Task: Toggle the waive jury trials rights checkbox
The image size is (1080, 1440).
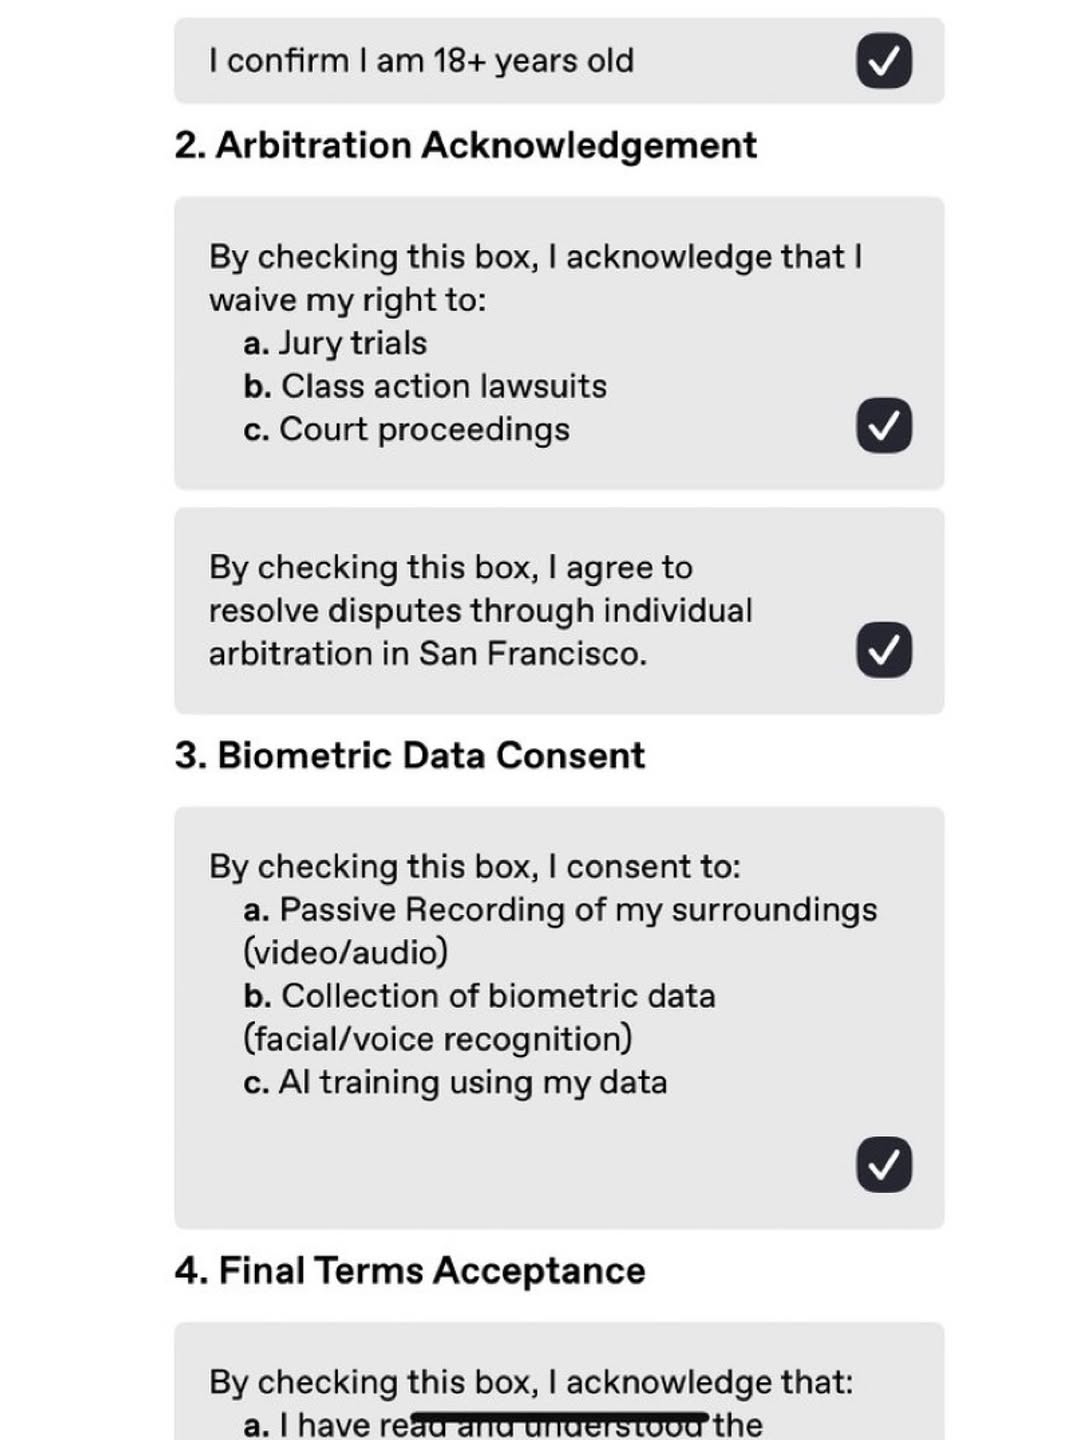Action: pyautogui.click(x=883, y=426)
